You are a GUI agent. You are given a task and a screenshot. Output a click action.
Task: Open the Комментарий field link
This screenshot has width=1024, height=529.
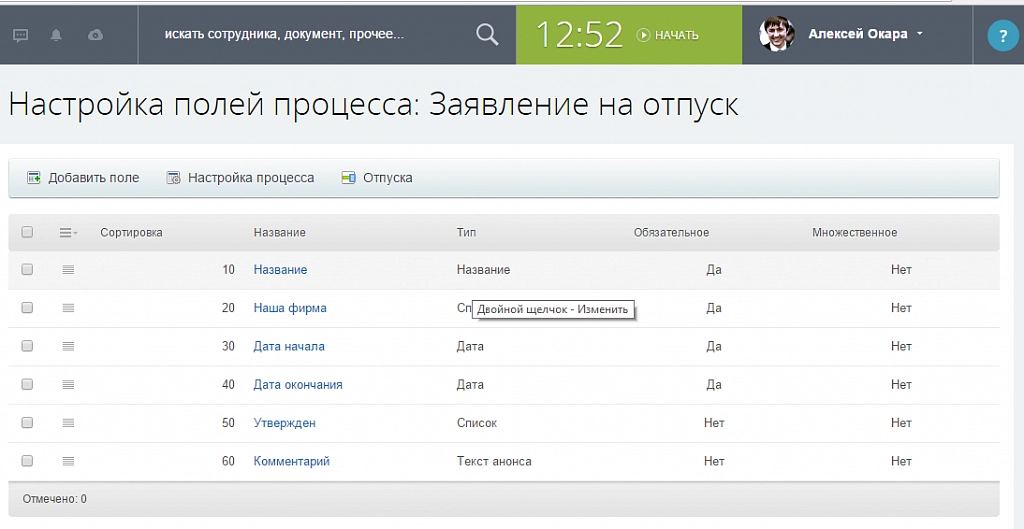coord(291,461)
